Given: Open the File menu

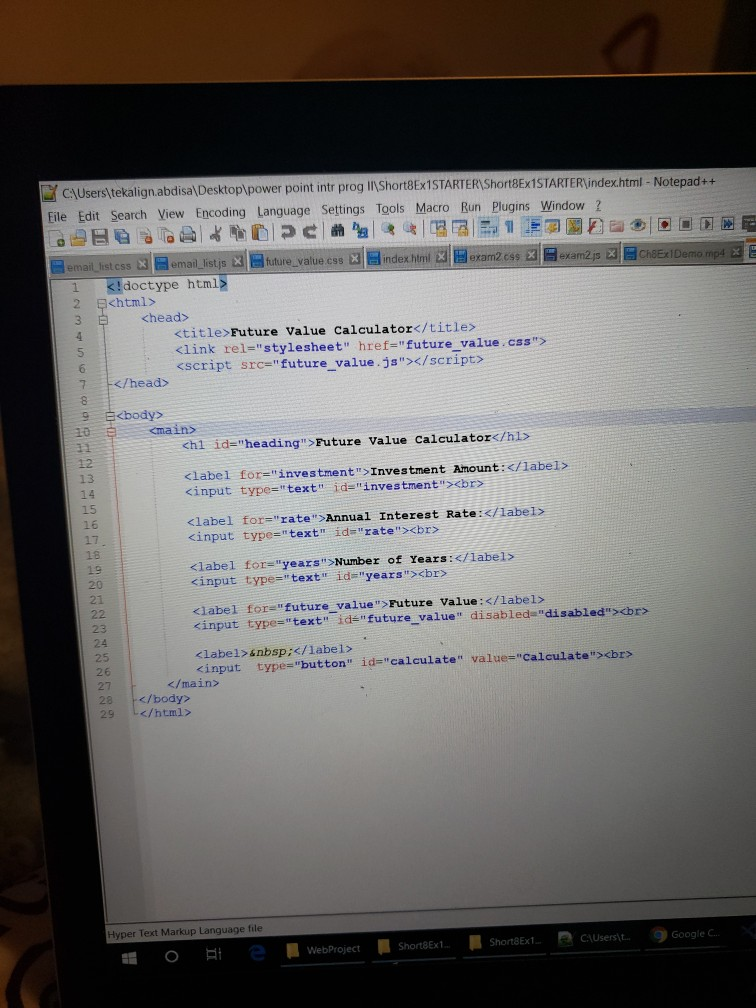Looking at the screenshot, I should [x=57, y=217].
